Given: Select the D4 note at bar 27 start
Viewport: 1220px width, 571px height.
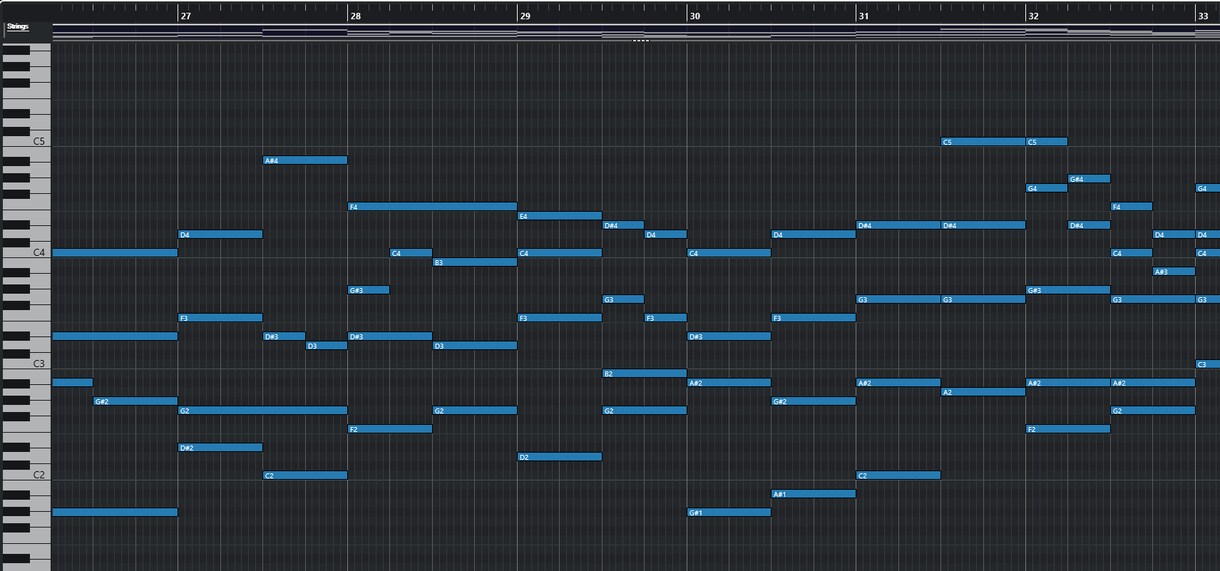Looking at the screenshot, I should click(220, 235).
